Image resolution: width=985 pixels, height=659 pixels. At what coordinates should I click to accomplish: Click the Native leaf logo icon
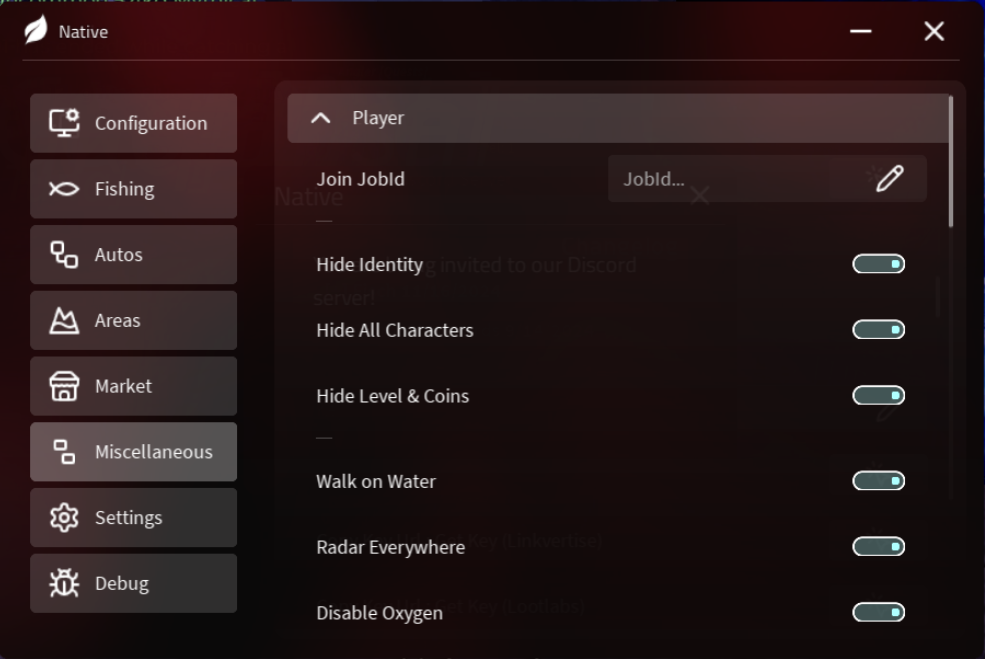pos(36,30)
